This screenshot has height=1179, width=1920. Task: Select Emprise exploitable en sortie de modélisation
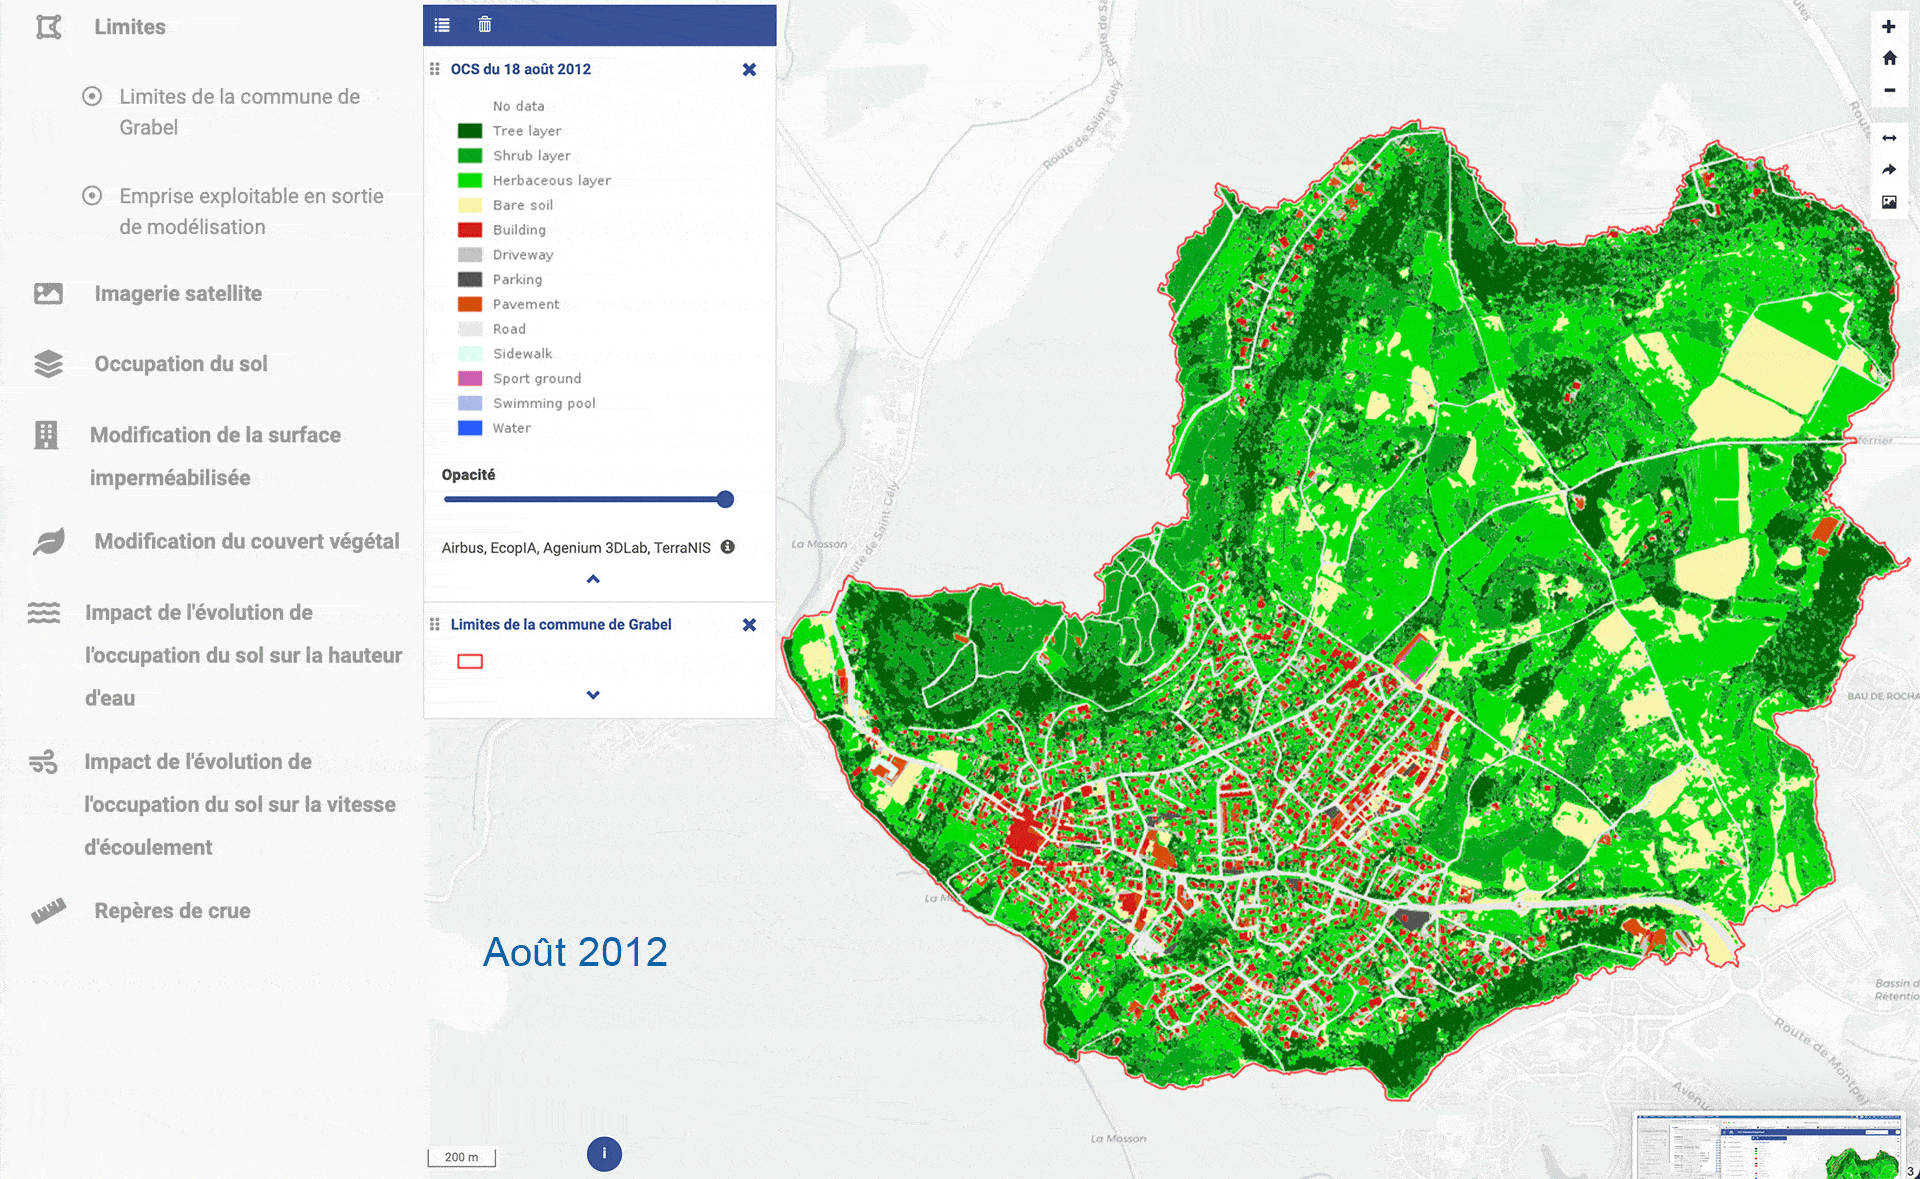point(92,196)
